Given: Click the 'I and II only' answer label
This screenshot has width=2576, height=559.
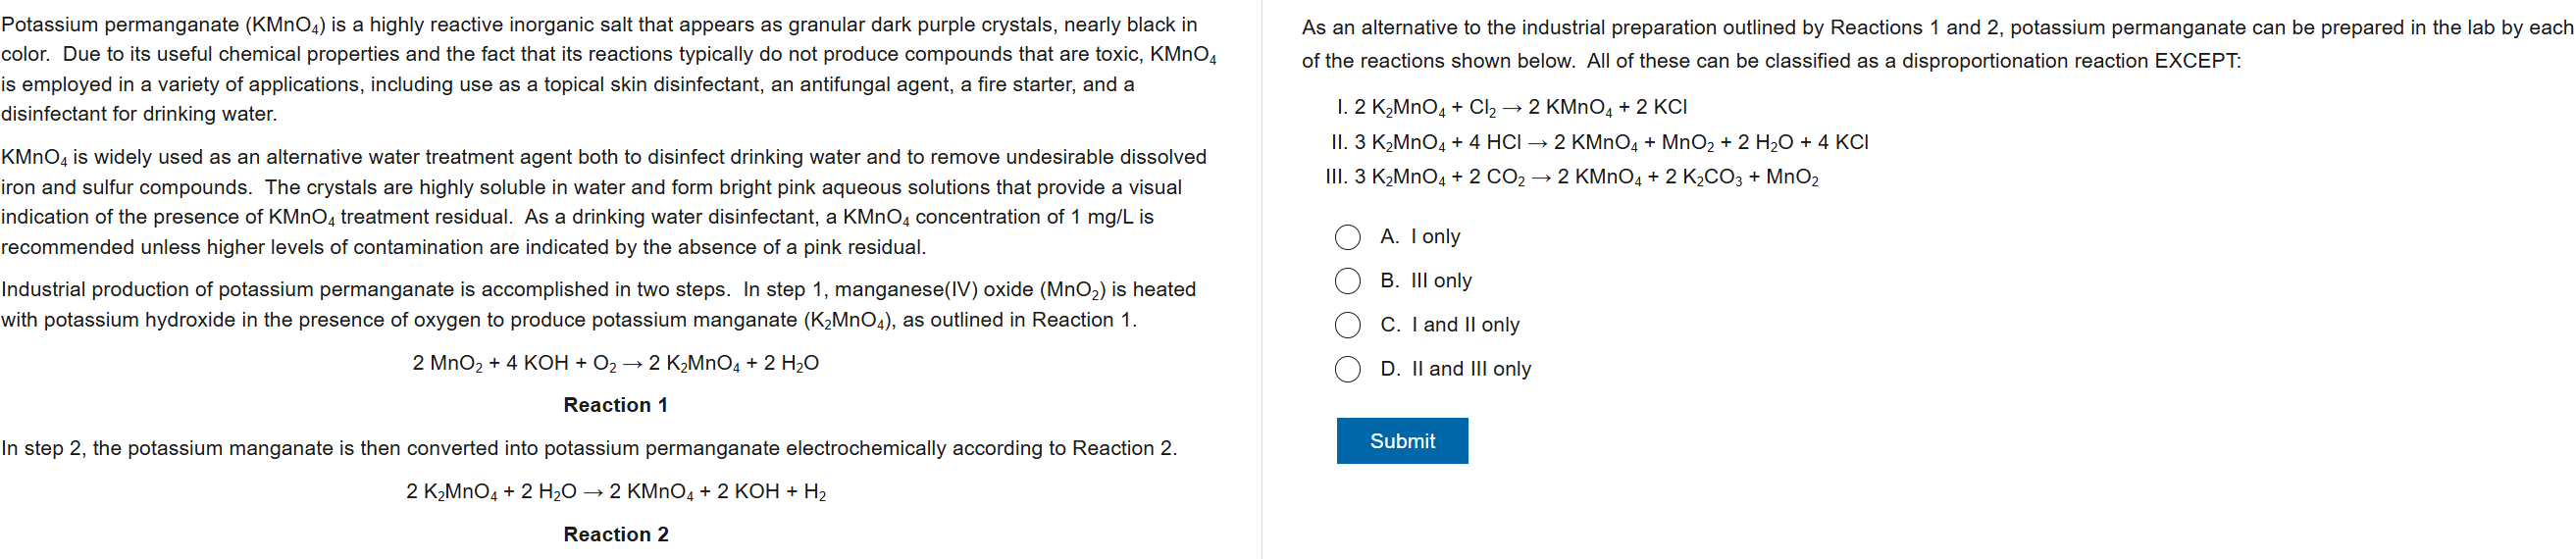Looking at the screenshot, I should click(x=1465, y=325).
